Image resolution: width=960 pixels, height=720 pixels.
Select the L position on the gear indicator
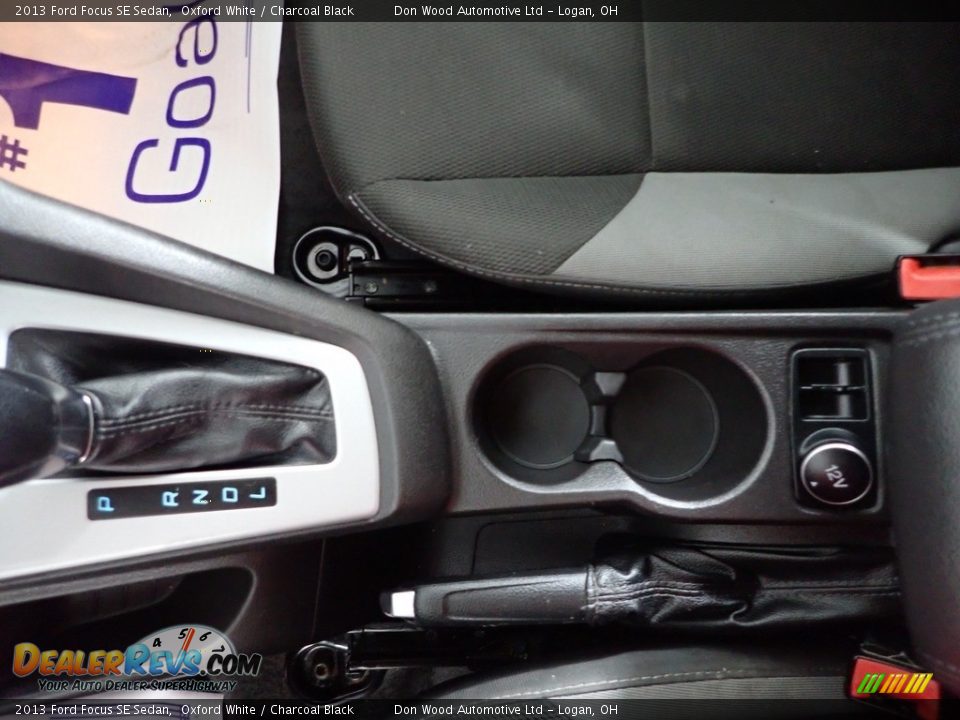click(259, 493)
